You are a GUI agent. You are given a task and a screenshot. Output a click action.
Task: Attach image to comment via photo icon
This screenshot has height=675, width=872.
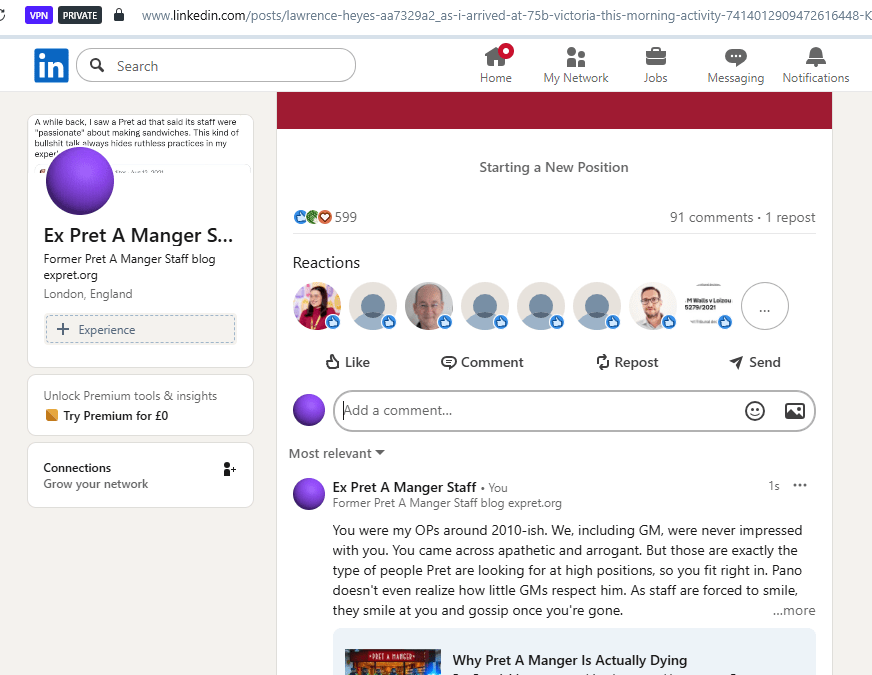tap(794, 410)
